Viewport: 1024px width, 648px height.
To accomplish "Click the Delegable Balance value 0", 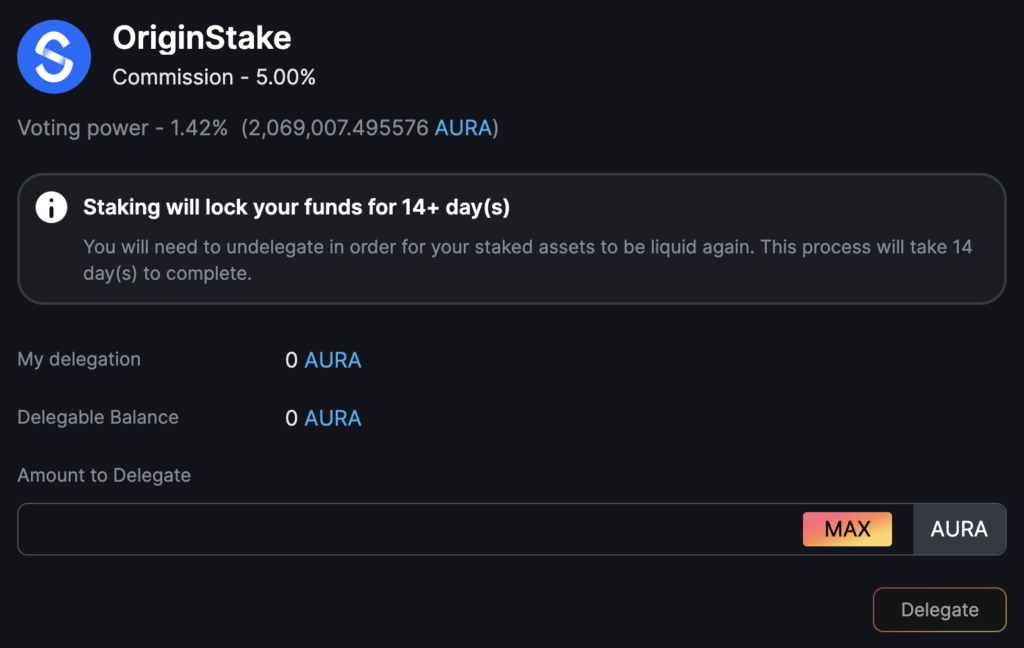I will (x=291, y=418).
